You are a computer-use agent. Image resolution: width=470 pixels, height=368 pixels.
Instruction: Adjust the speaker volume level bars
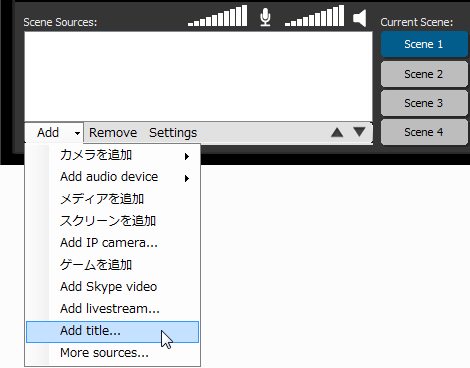314,16
